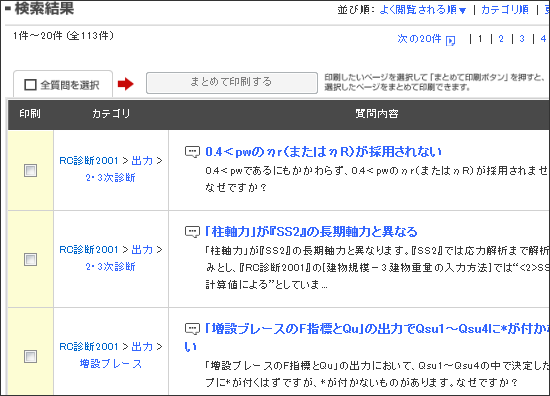Go to 次の20件 results

point(419,39)
